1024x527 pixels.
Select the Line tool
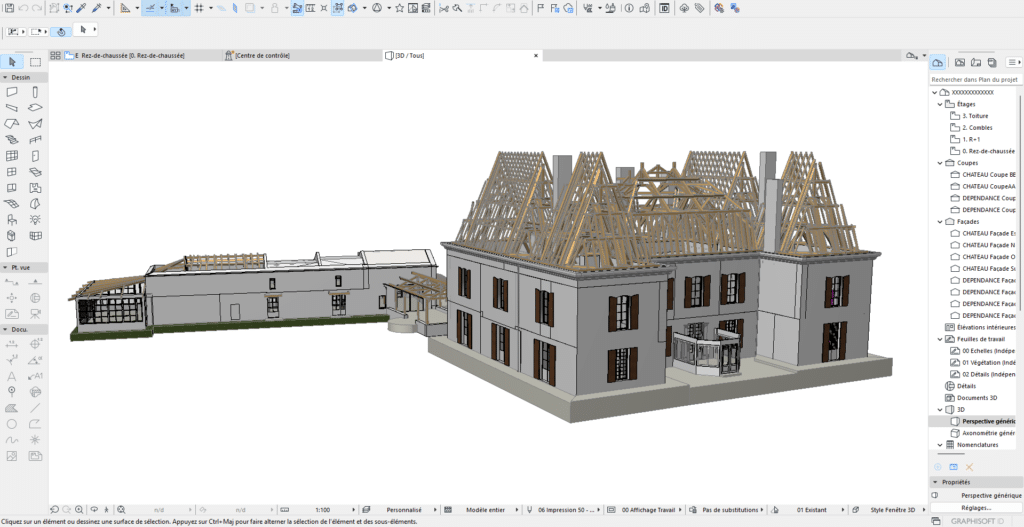coord(35,408)
